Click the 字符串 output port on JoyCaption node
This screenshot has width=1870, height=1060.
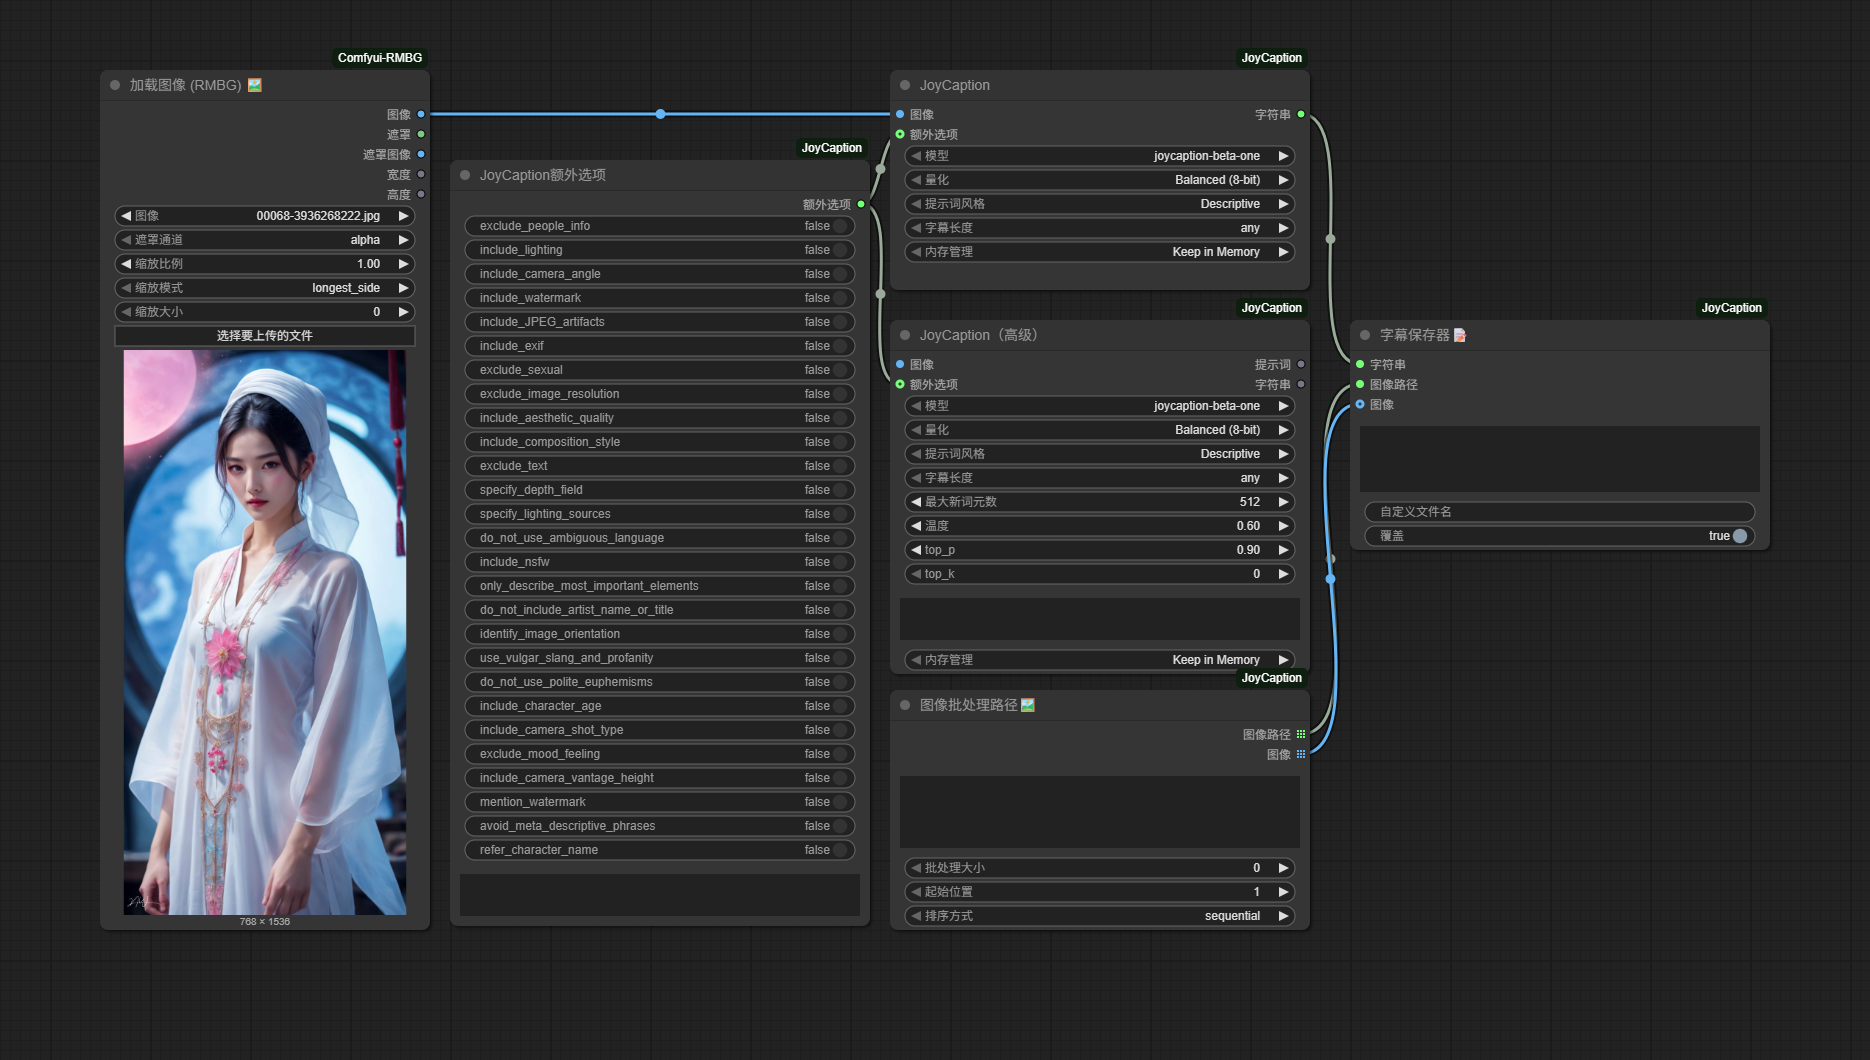[x=1301, y=114]
